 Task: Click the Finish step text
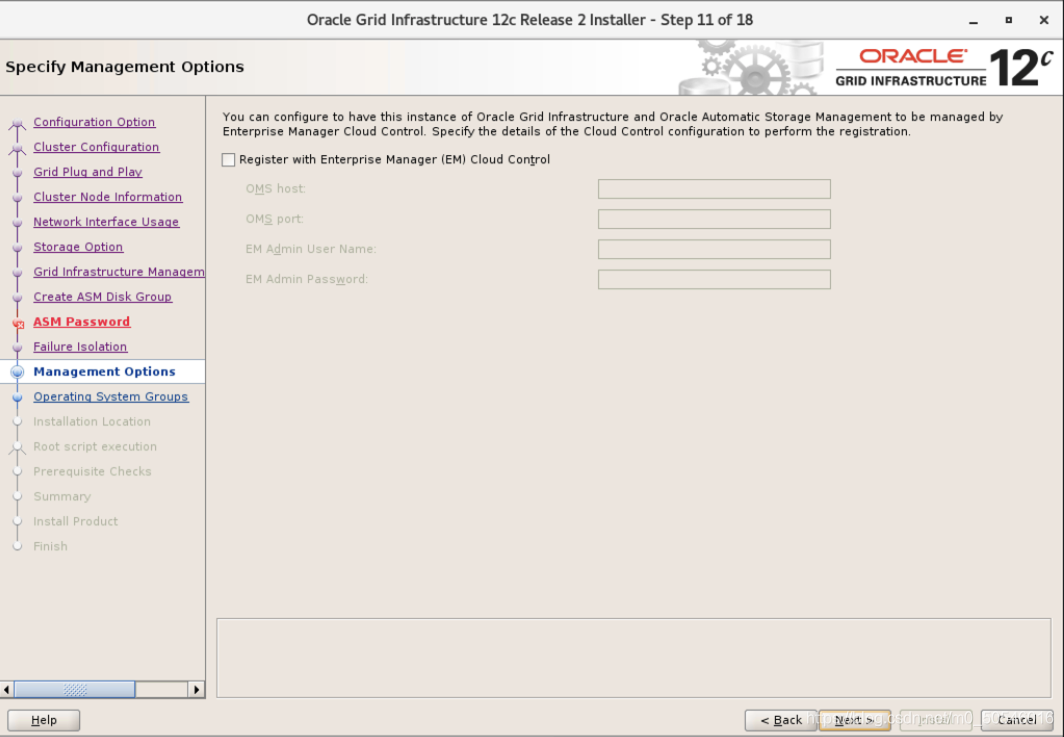point(50,546)
